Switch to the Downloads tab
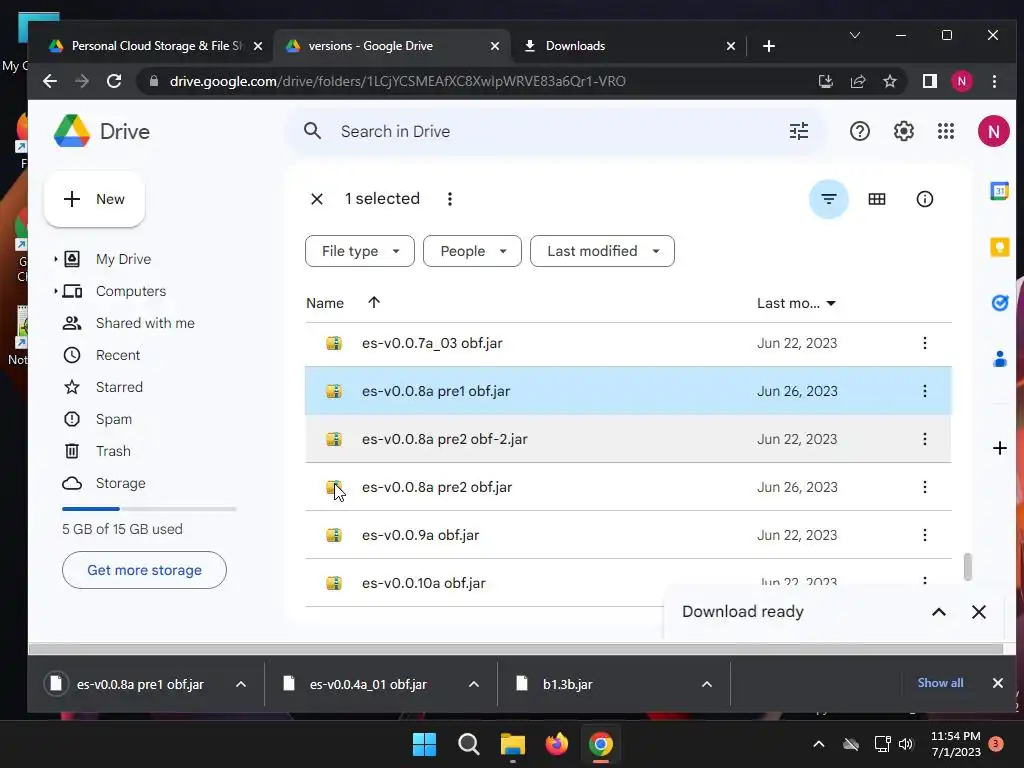This screenshot has width=1024, height=768. (630, 46)
